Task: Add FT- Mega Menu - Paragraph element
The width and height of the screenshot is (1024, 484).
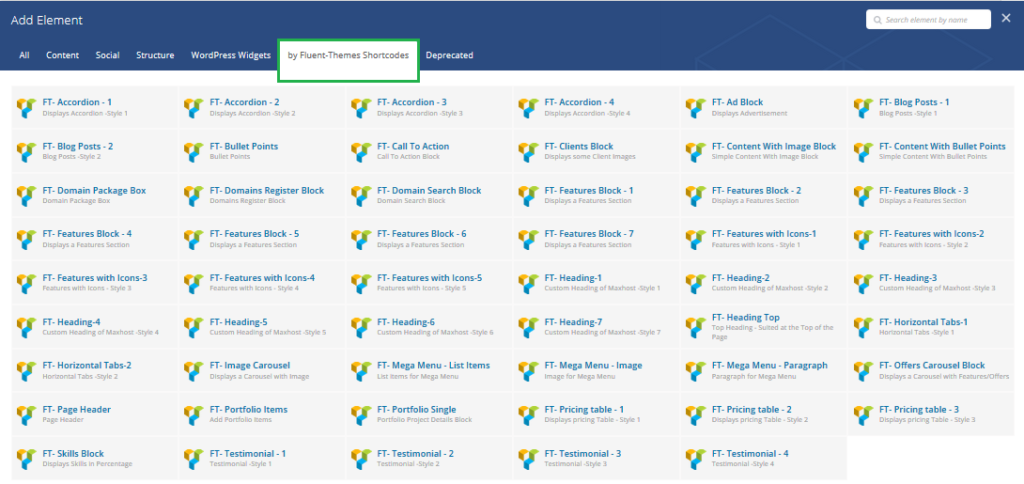Action: tap(769, 366)
